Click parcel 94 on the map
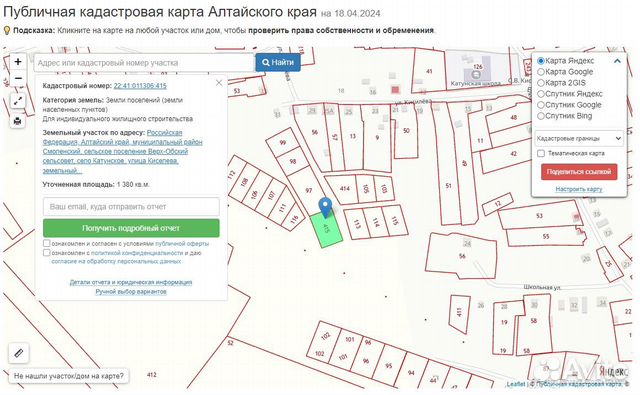This screenshot has width=640, height=395. click(x=411, y=373)
